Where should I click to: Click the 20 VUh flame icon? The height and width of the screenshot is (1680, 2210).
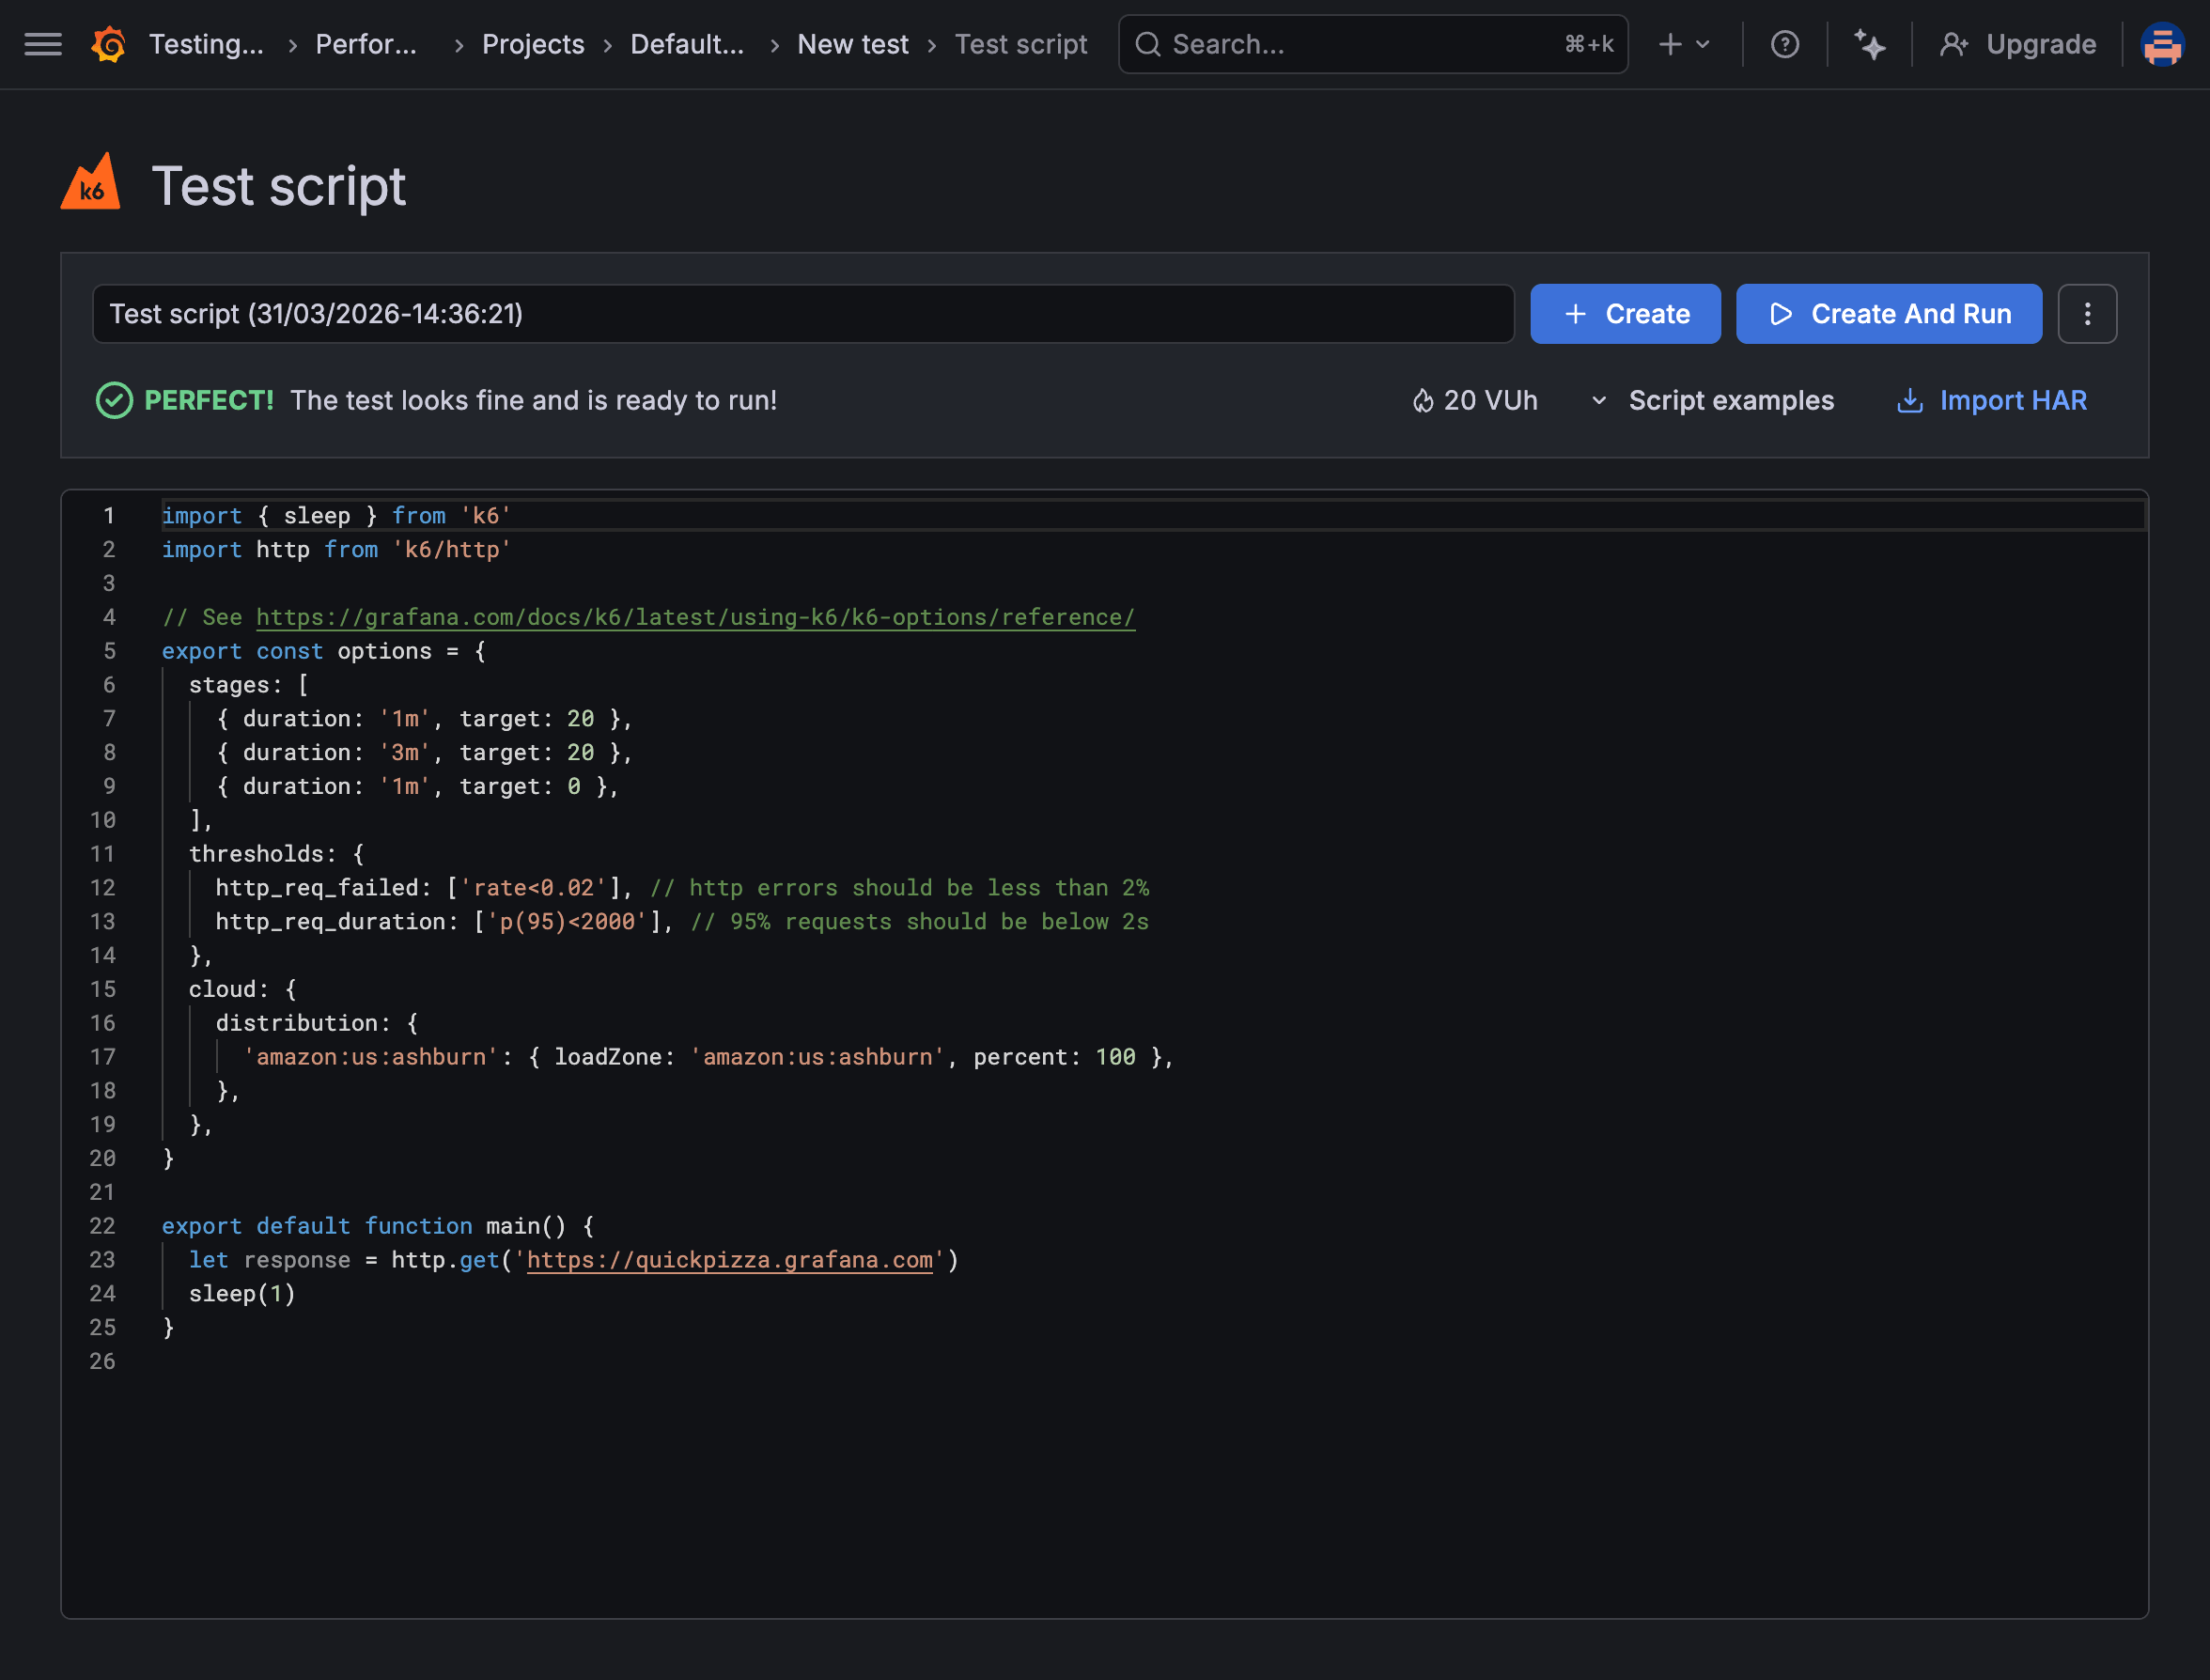(1422, 401)
